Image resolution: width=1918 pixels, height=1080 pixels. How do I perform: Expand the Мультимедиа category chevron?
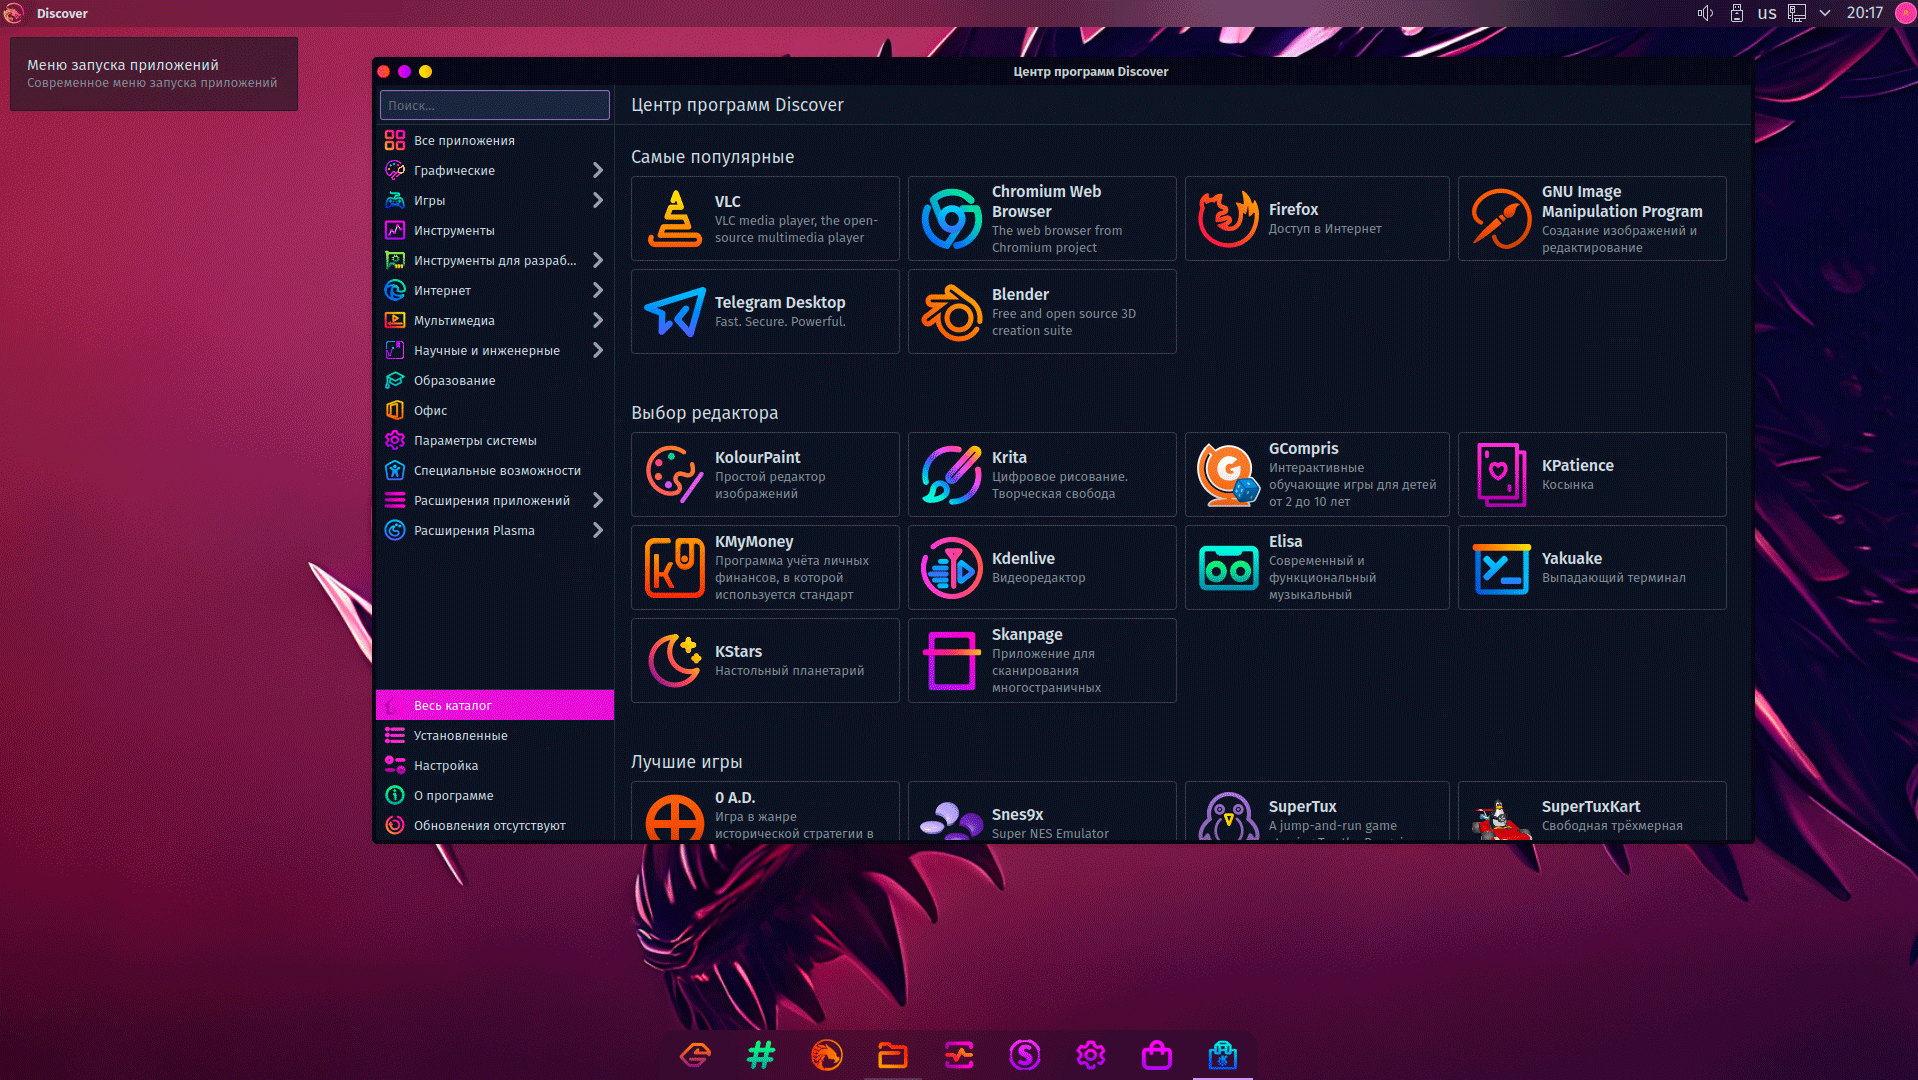598,320
